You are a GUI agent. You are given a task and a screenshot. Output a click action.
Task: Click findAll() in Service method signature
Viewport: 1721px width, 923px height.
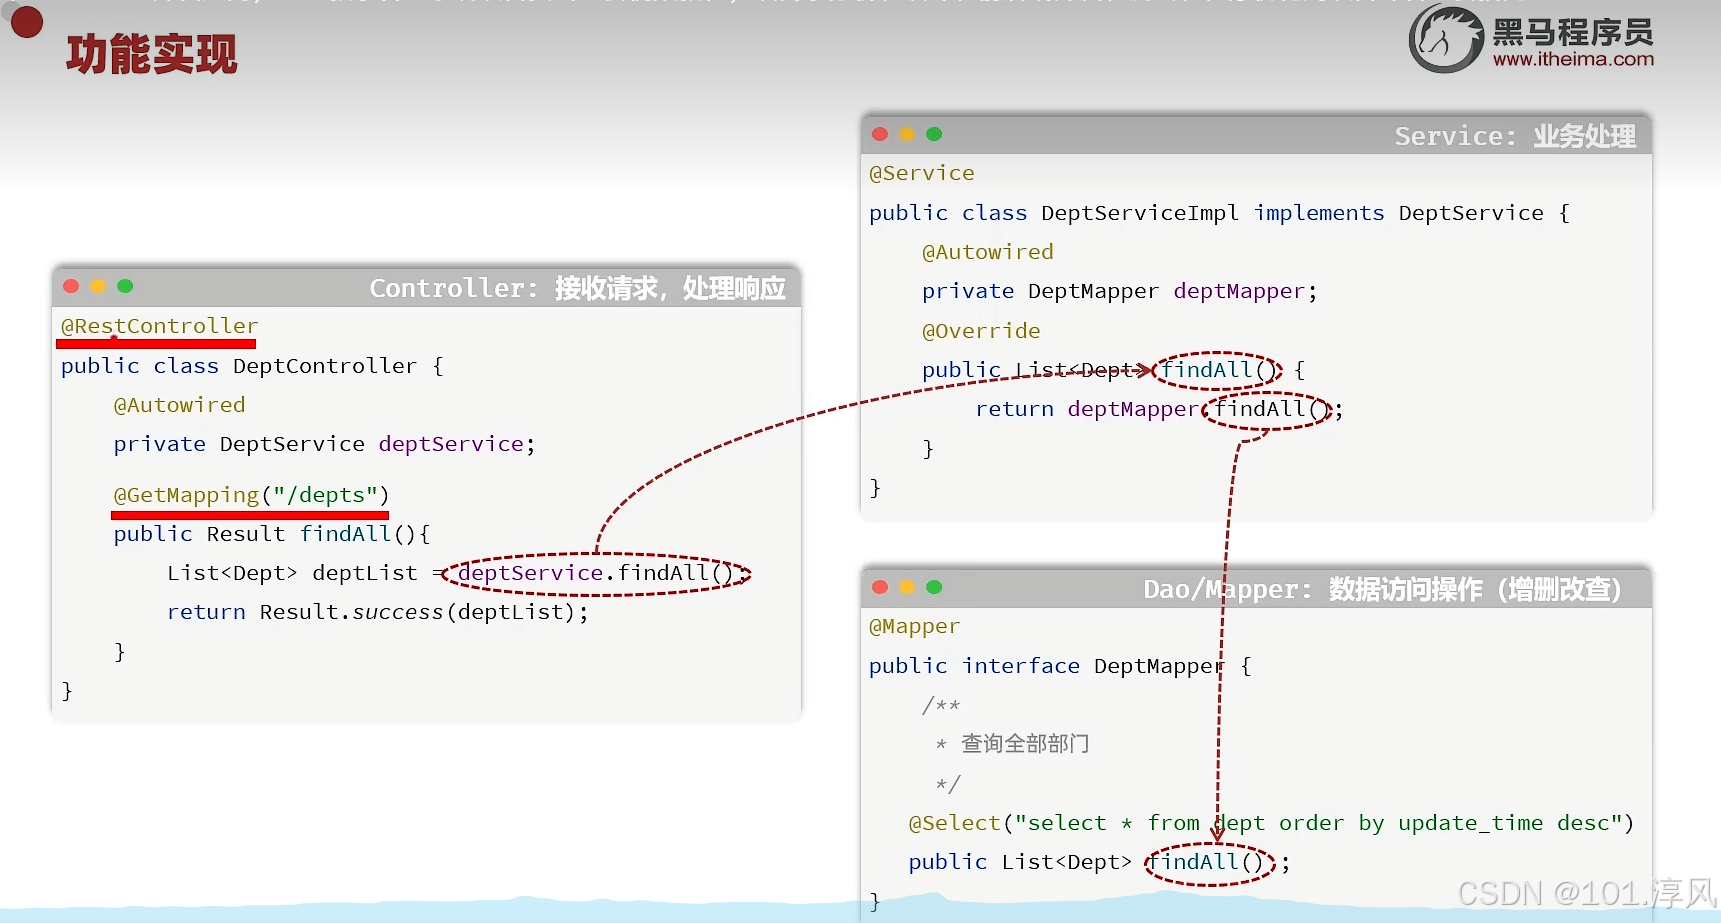1217,370
